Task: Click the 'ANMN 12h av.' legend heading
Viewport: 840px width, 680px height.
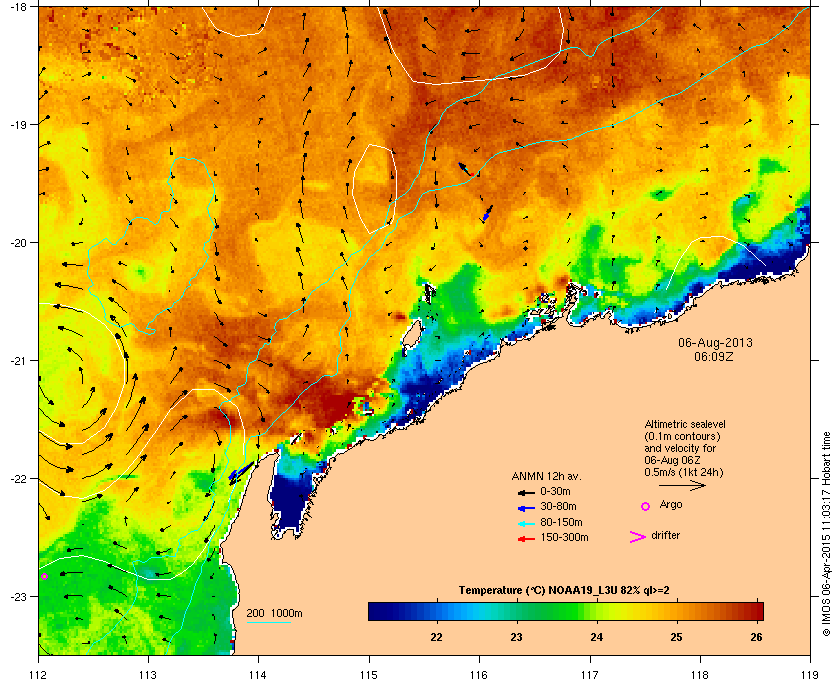Action: click(x=546, y=476)
